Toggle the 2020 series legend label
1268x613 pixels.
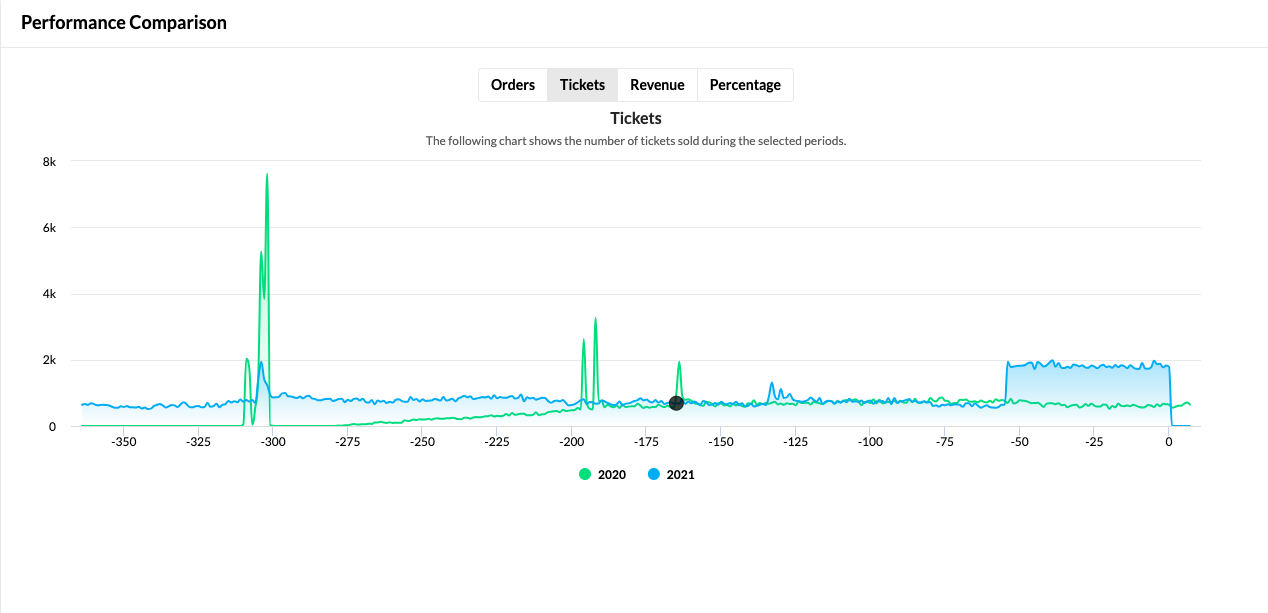[x=612, y=475]
